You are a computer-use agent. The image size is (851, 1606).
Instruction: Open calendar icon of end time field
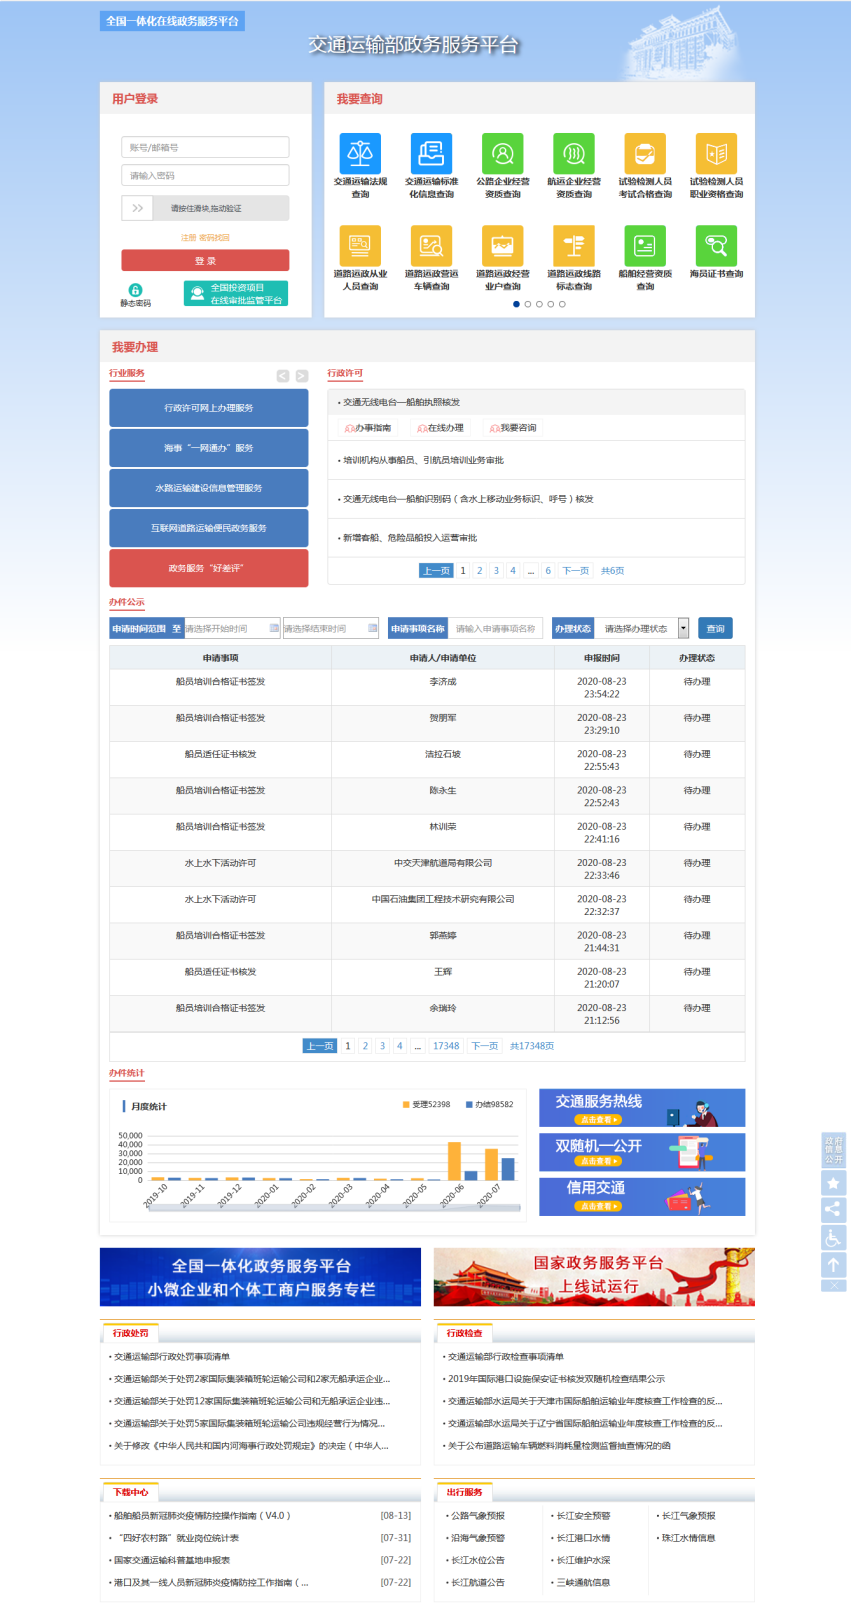(372, 628)
